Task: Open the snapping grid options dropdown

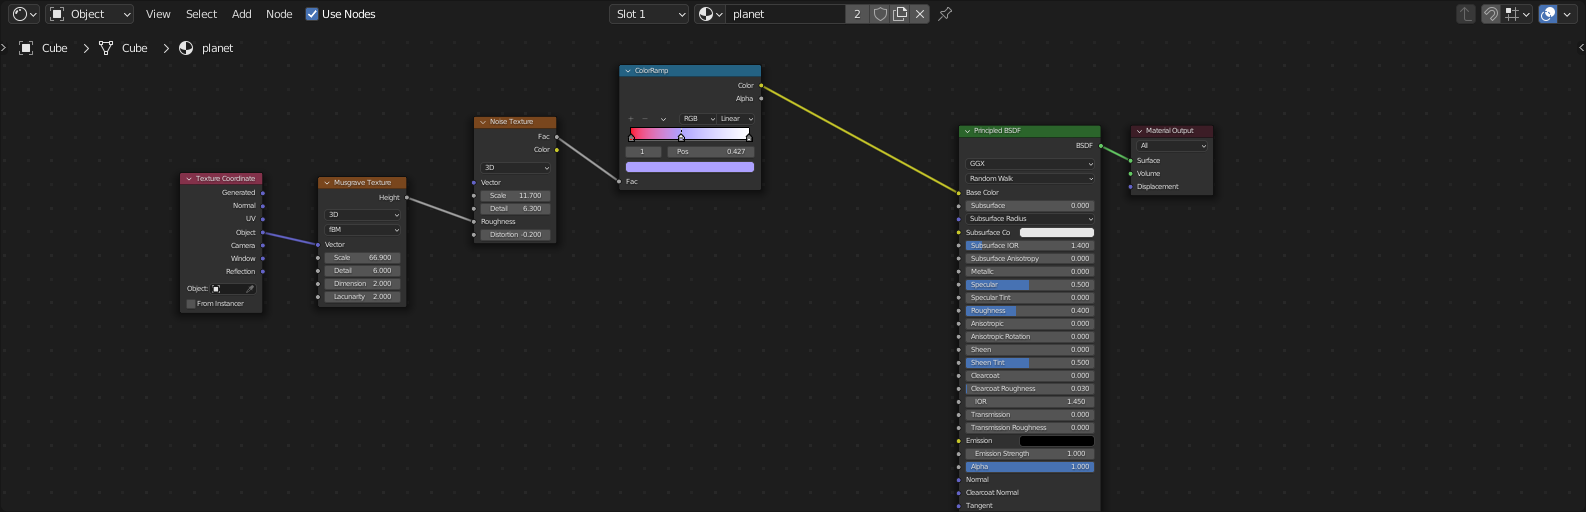Action: point(1518,14)
